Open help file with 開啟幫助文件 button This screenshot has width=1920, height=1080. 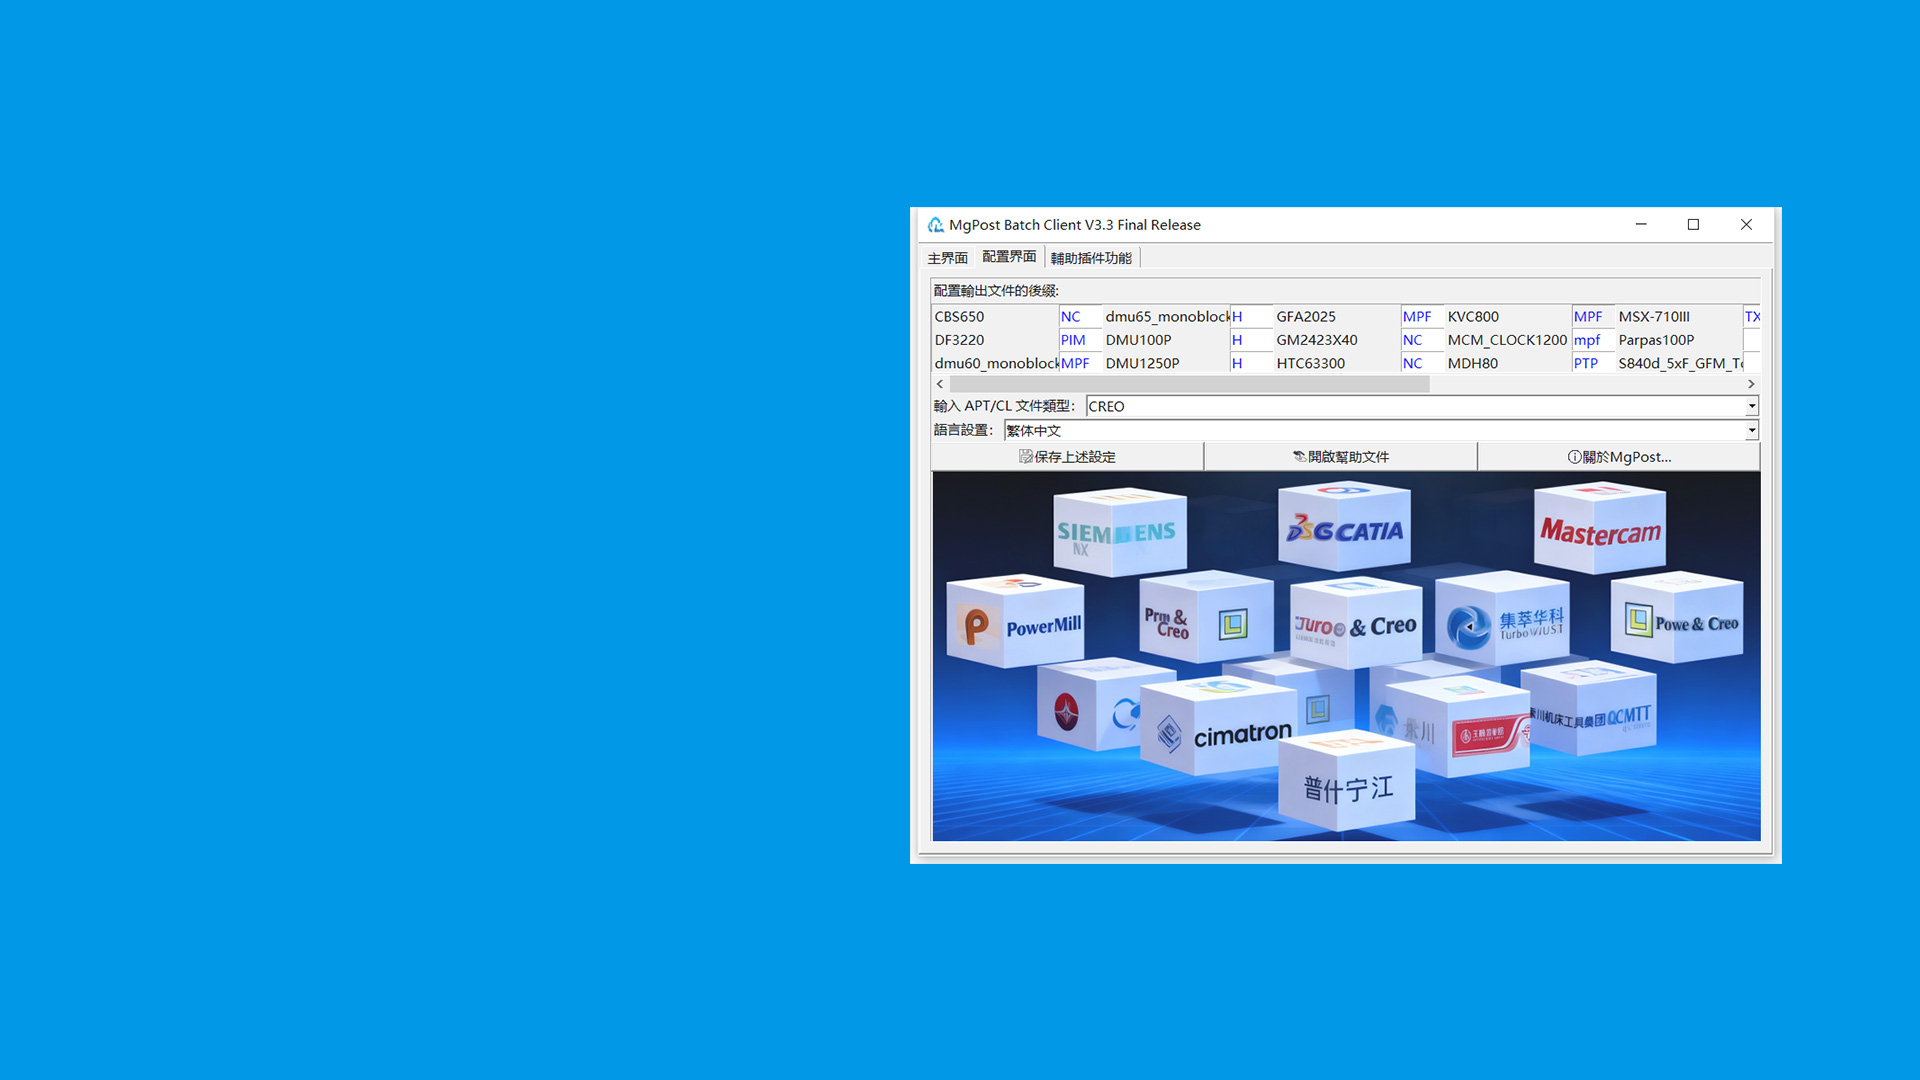[x=1340, y=457]
